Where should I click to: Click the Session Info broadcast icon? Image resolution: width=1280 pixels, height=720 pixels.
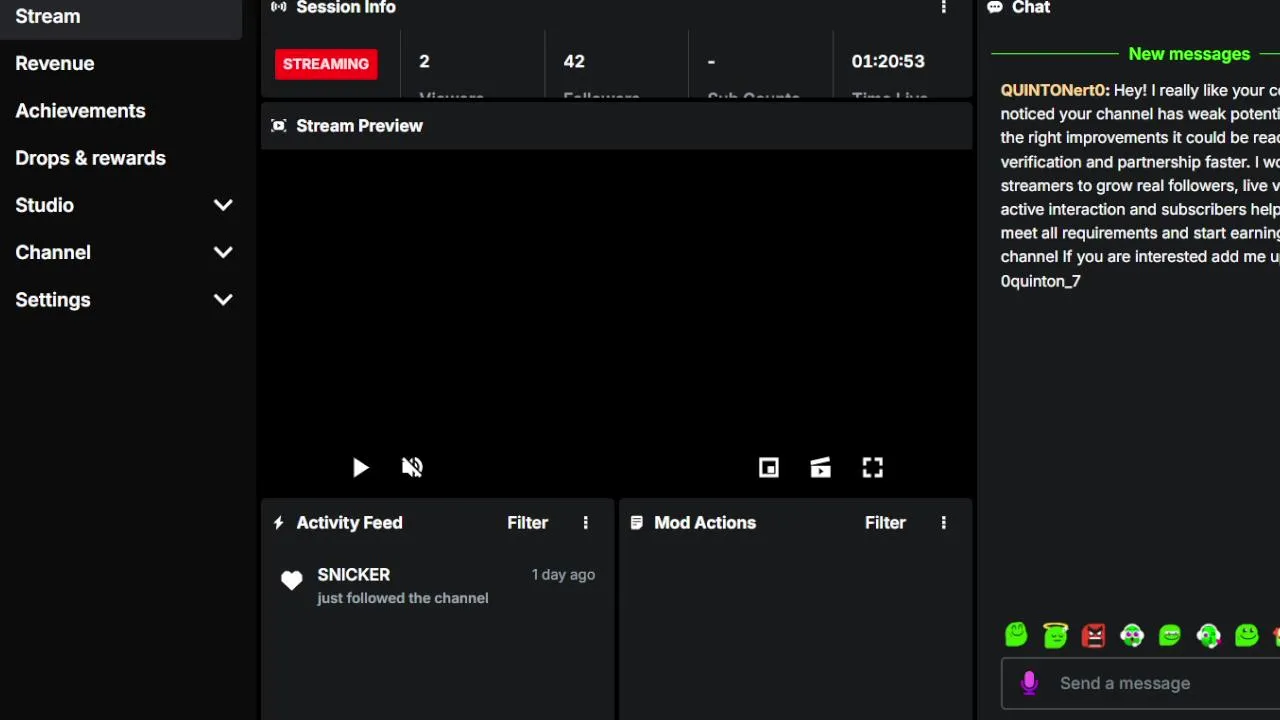(279, 7)
